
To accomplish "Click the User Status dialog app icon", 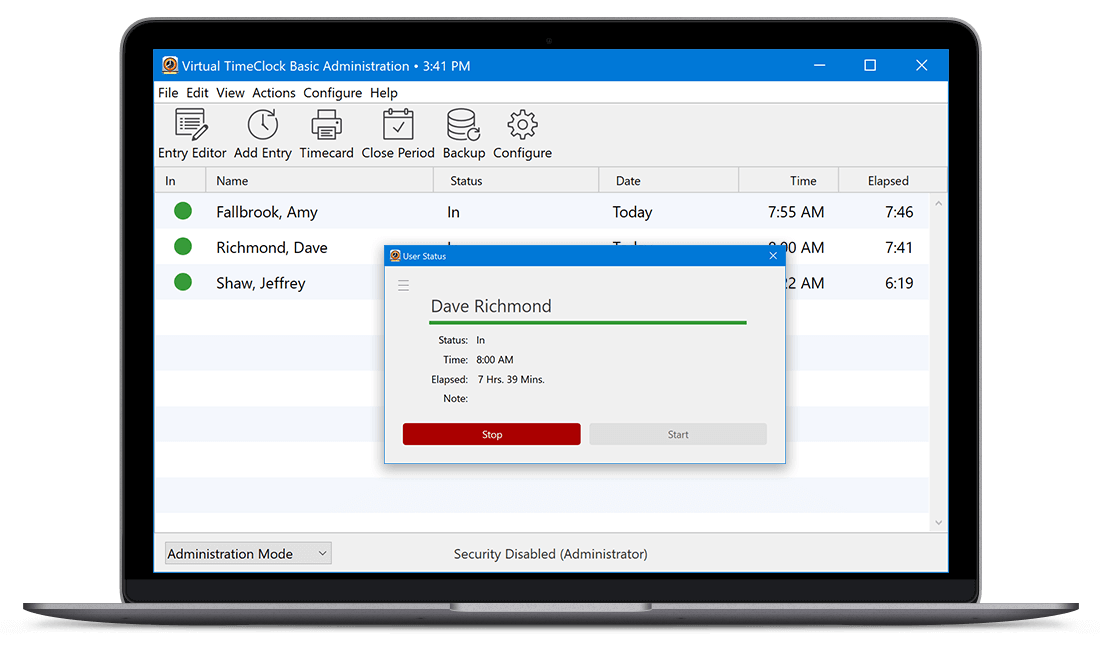I will [x=395, y=255].
